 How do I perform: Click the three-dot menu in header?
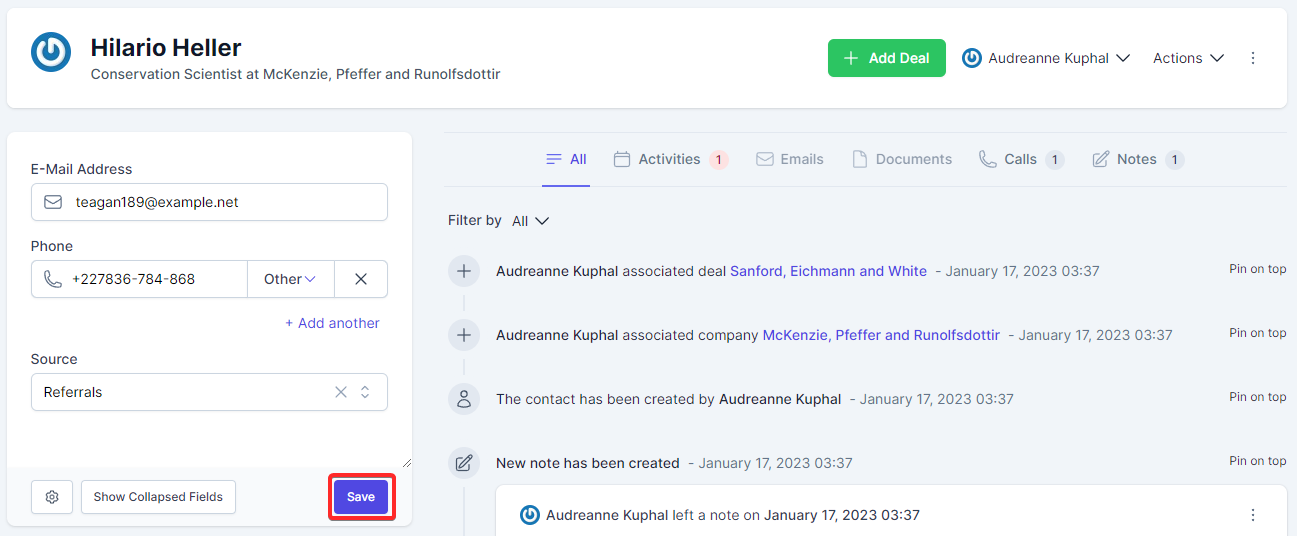tap(1253, 58)
